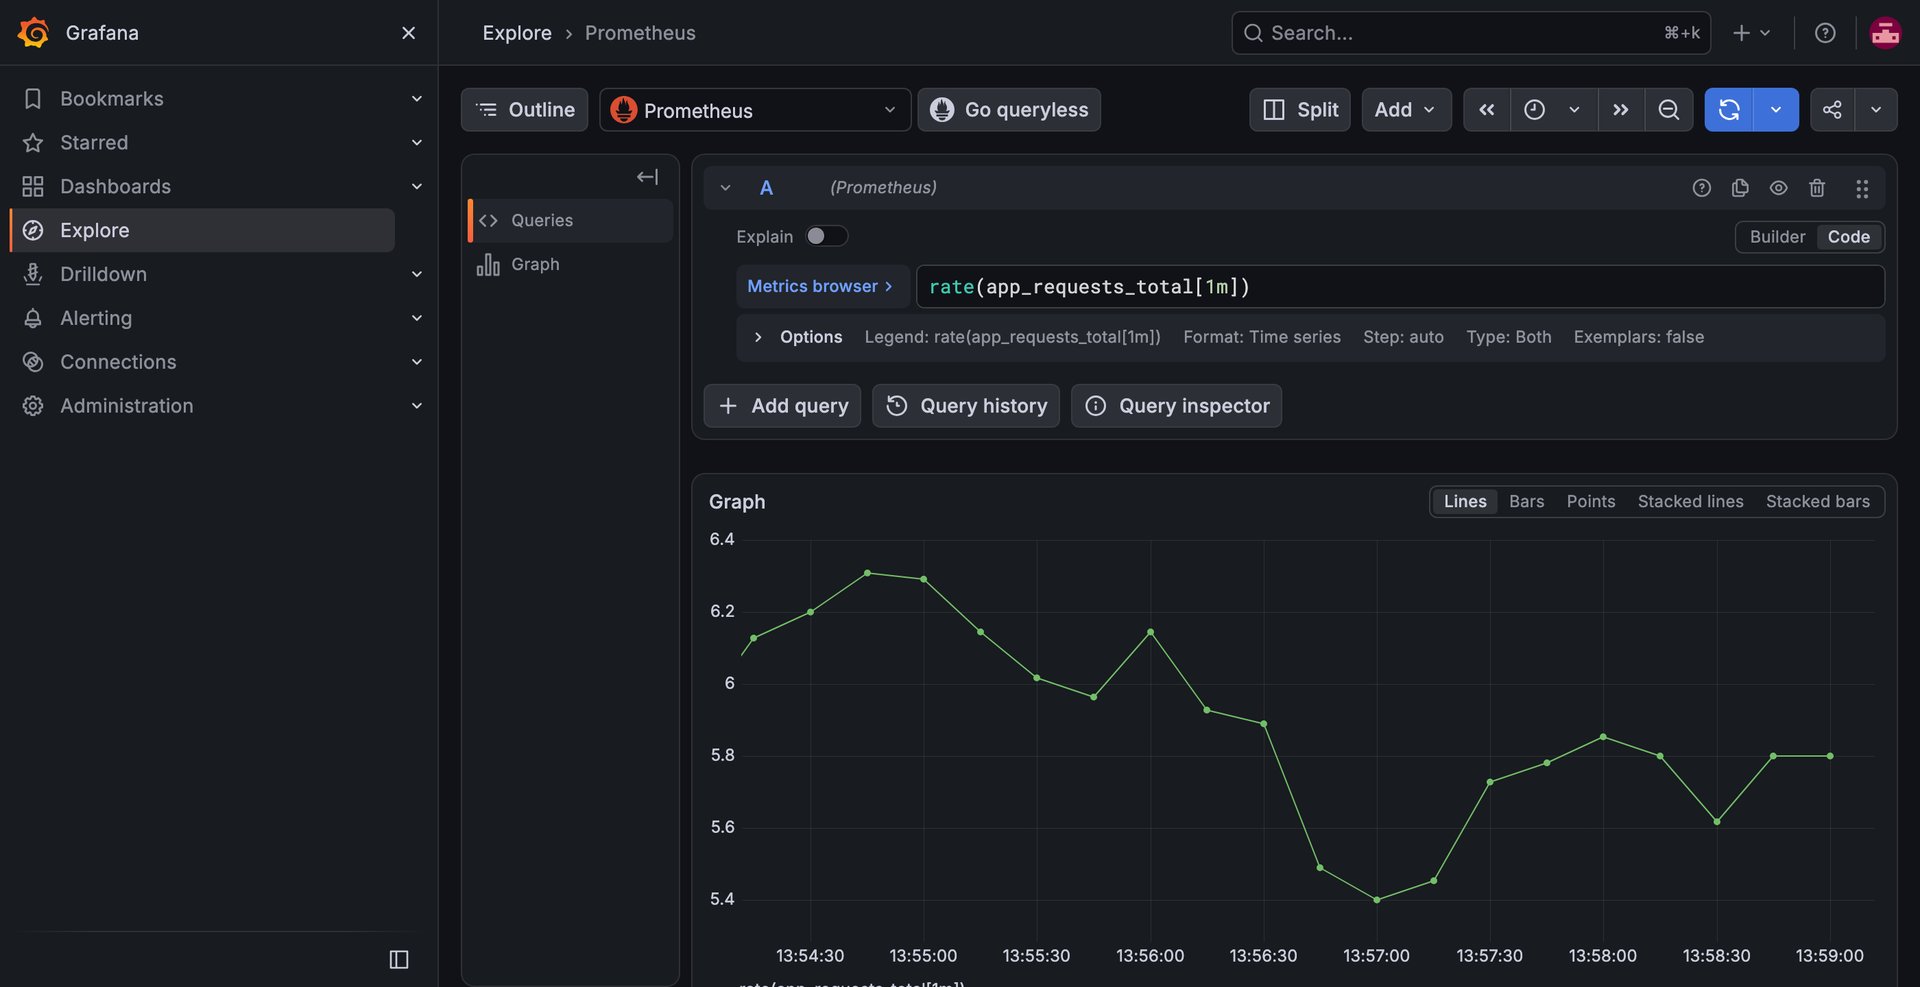Zoom out the time range
This screenshot has height=987, width=1920.
click(1669, 110)
